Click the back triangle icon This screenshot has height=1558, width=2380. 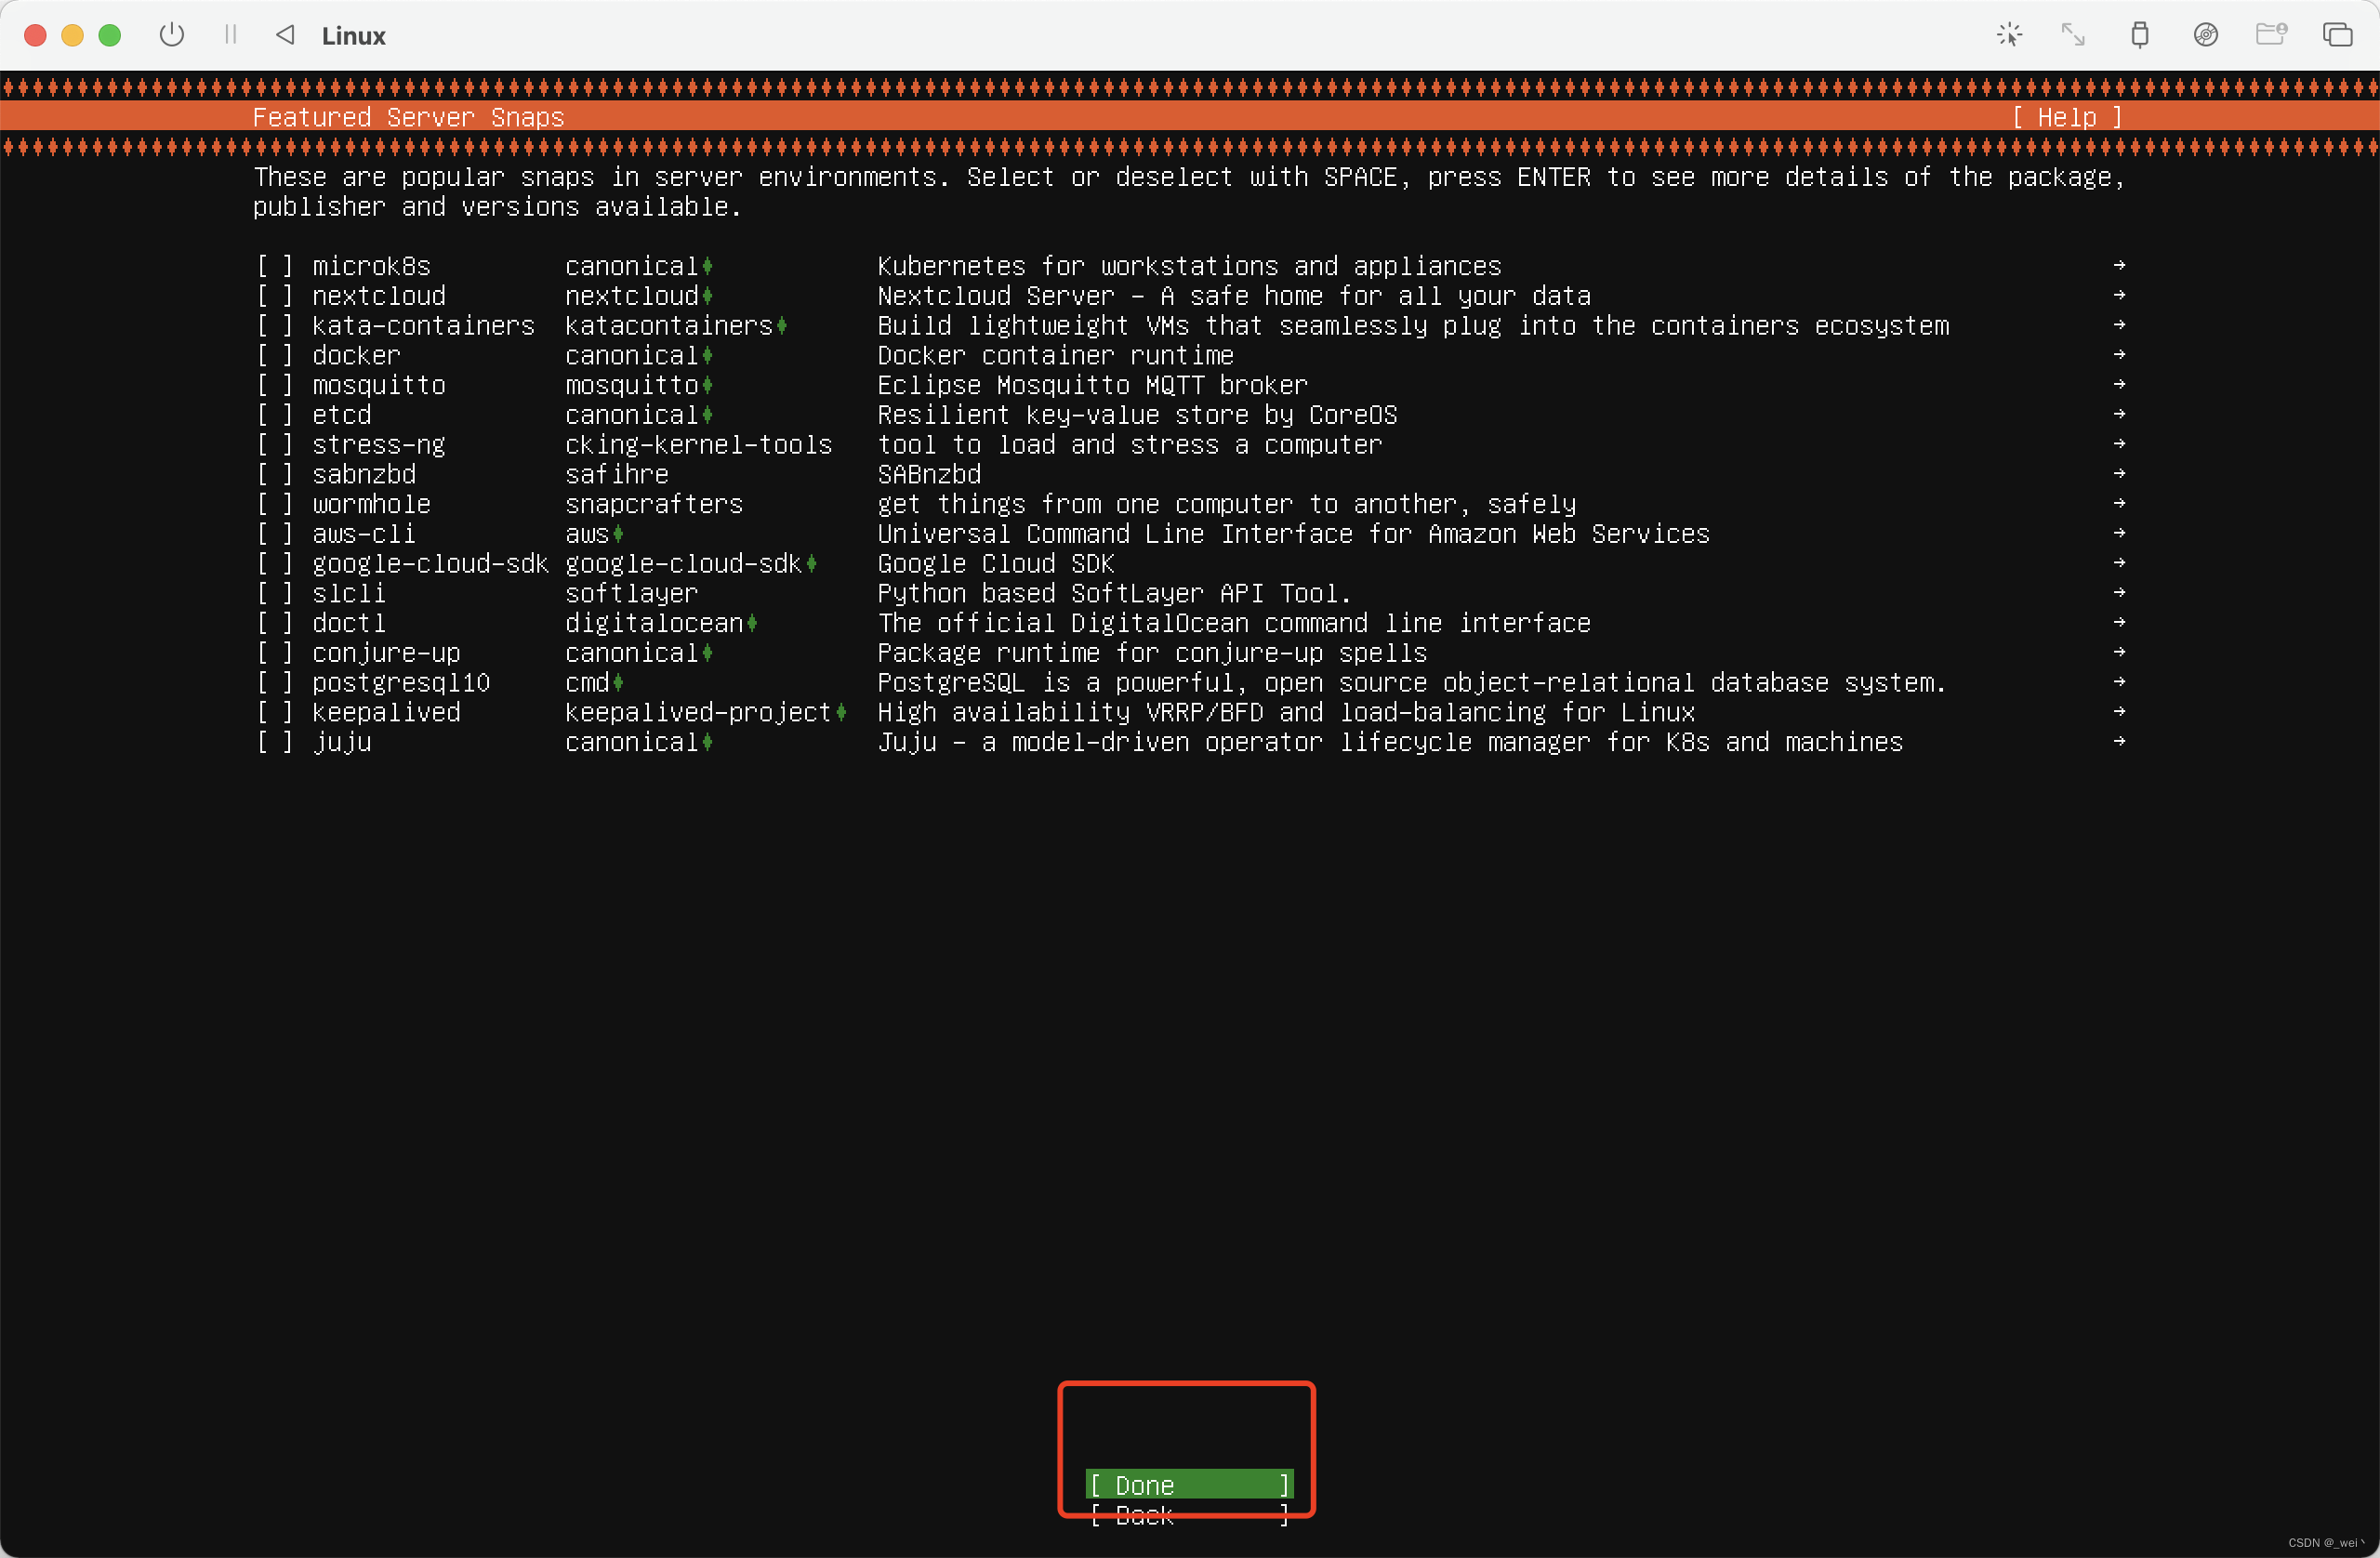pyautogui.click(x=286, y=35)
